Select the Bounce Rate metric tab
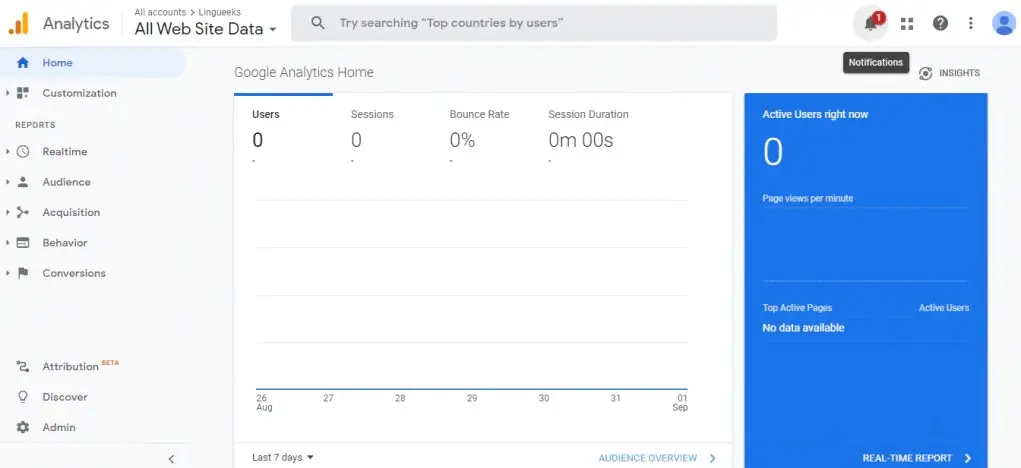Viewport: 1021px width, 468px height. pos(479,128)
